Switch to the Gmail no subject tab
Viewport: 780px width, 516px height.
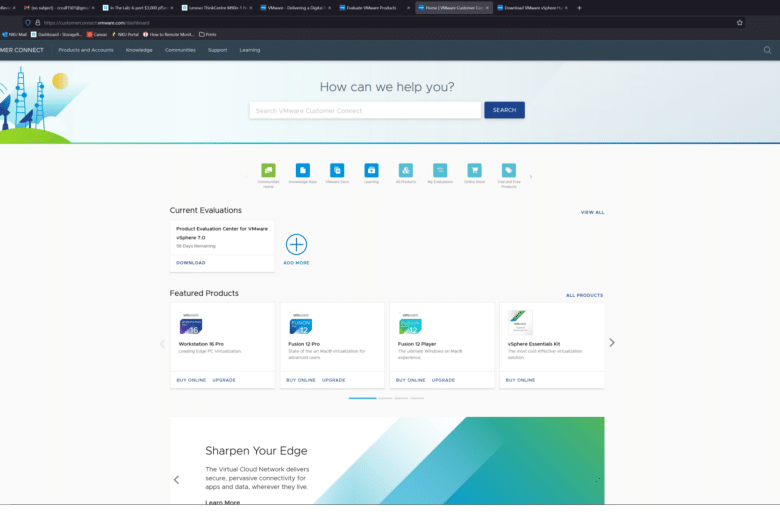[x=59, y=8]
